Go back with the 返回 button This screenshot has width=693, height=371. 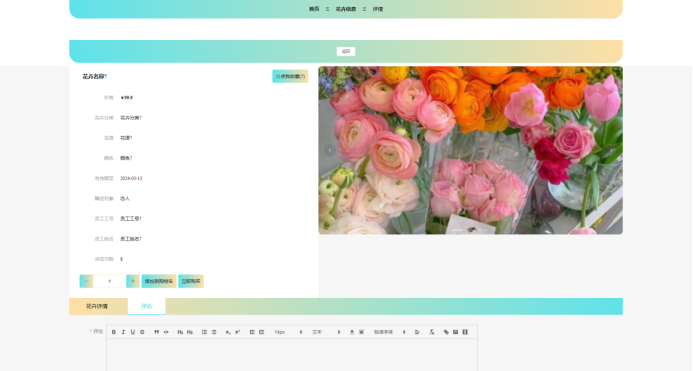coord(346,51)
